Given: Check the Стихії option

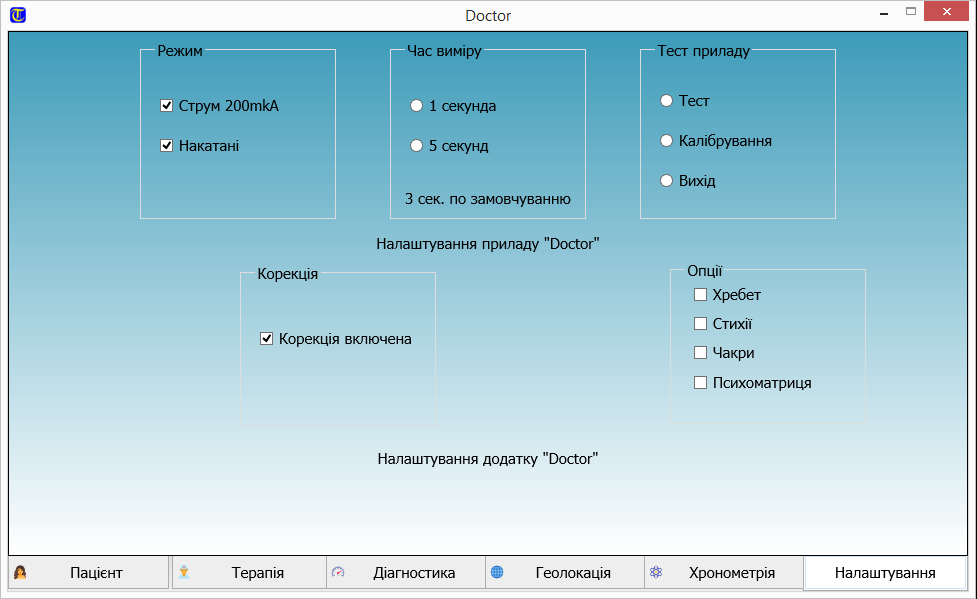Looking at the screenshot, I should point(701,324).
